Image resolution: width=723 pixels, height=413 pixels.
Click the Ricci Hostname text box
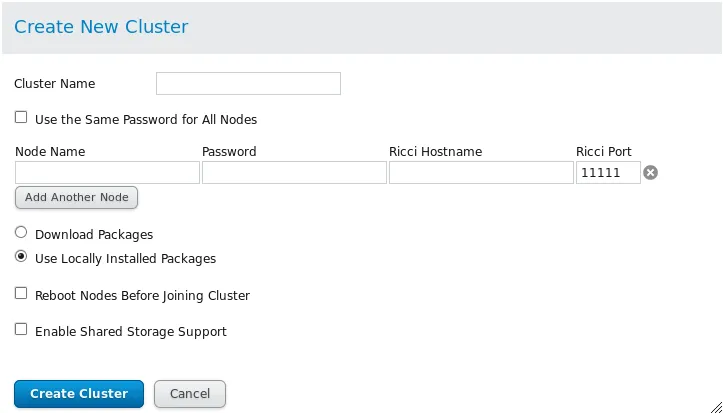(481, 173)
